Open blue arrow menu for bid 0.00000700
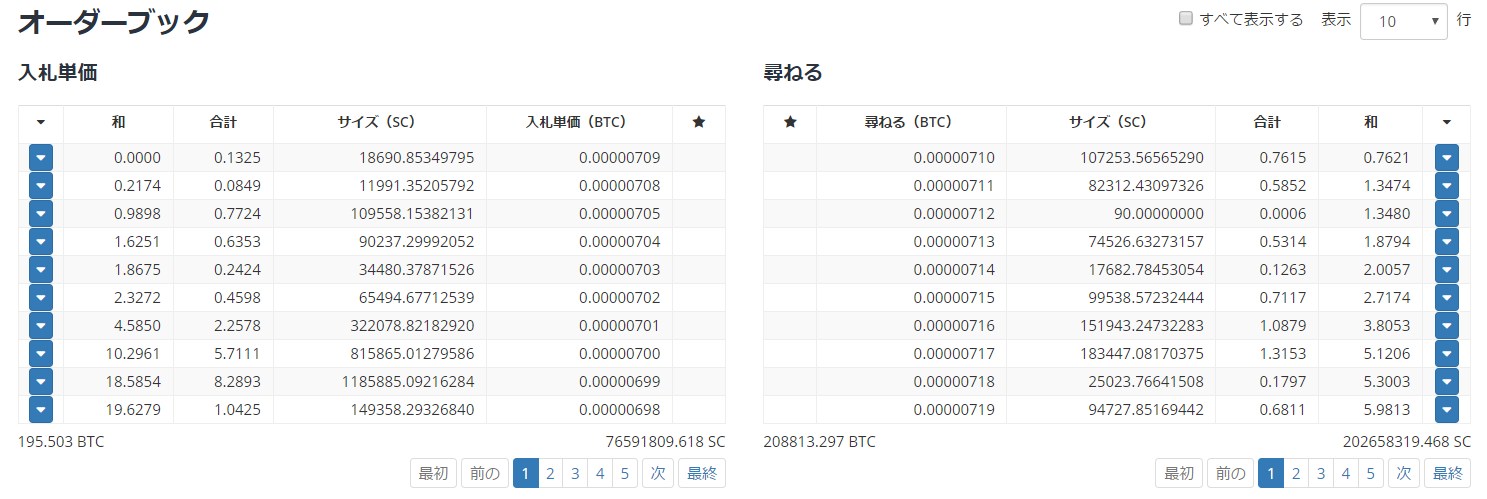The height and width of the screenshot is (499, 1487). [41, 354]
